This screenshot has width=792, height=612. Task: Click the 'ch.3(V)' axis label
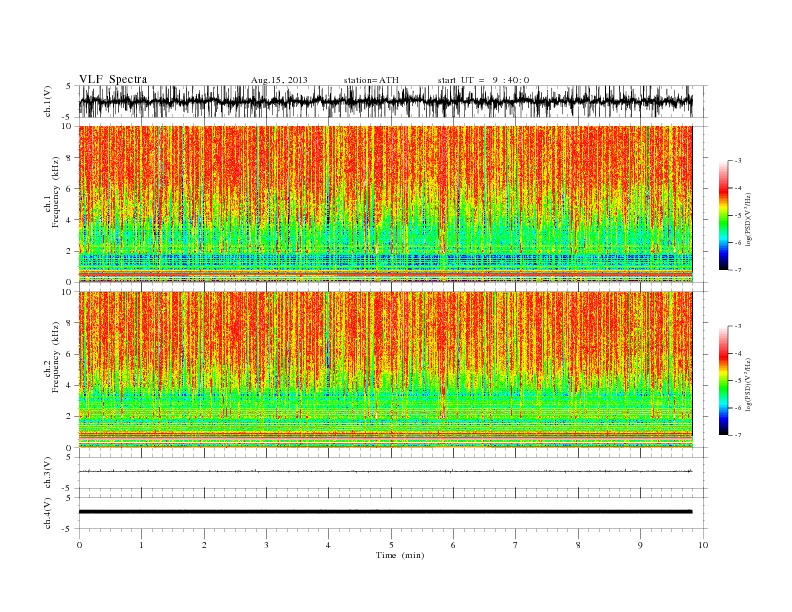click(x=48, y=473)
